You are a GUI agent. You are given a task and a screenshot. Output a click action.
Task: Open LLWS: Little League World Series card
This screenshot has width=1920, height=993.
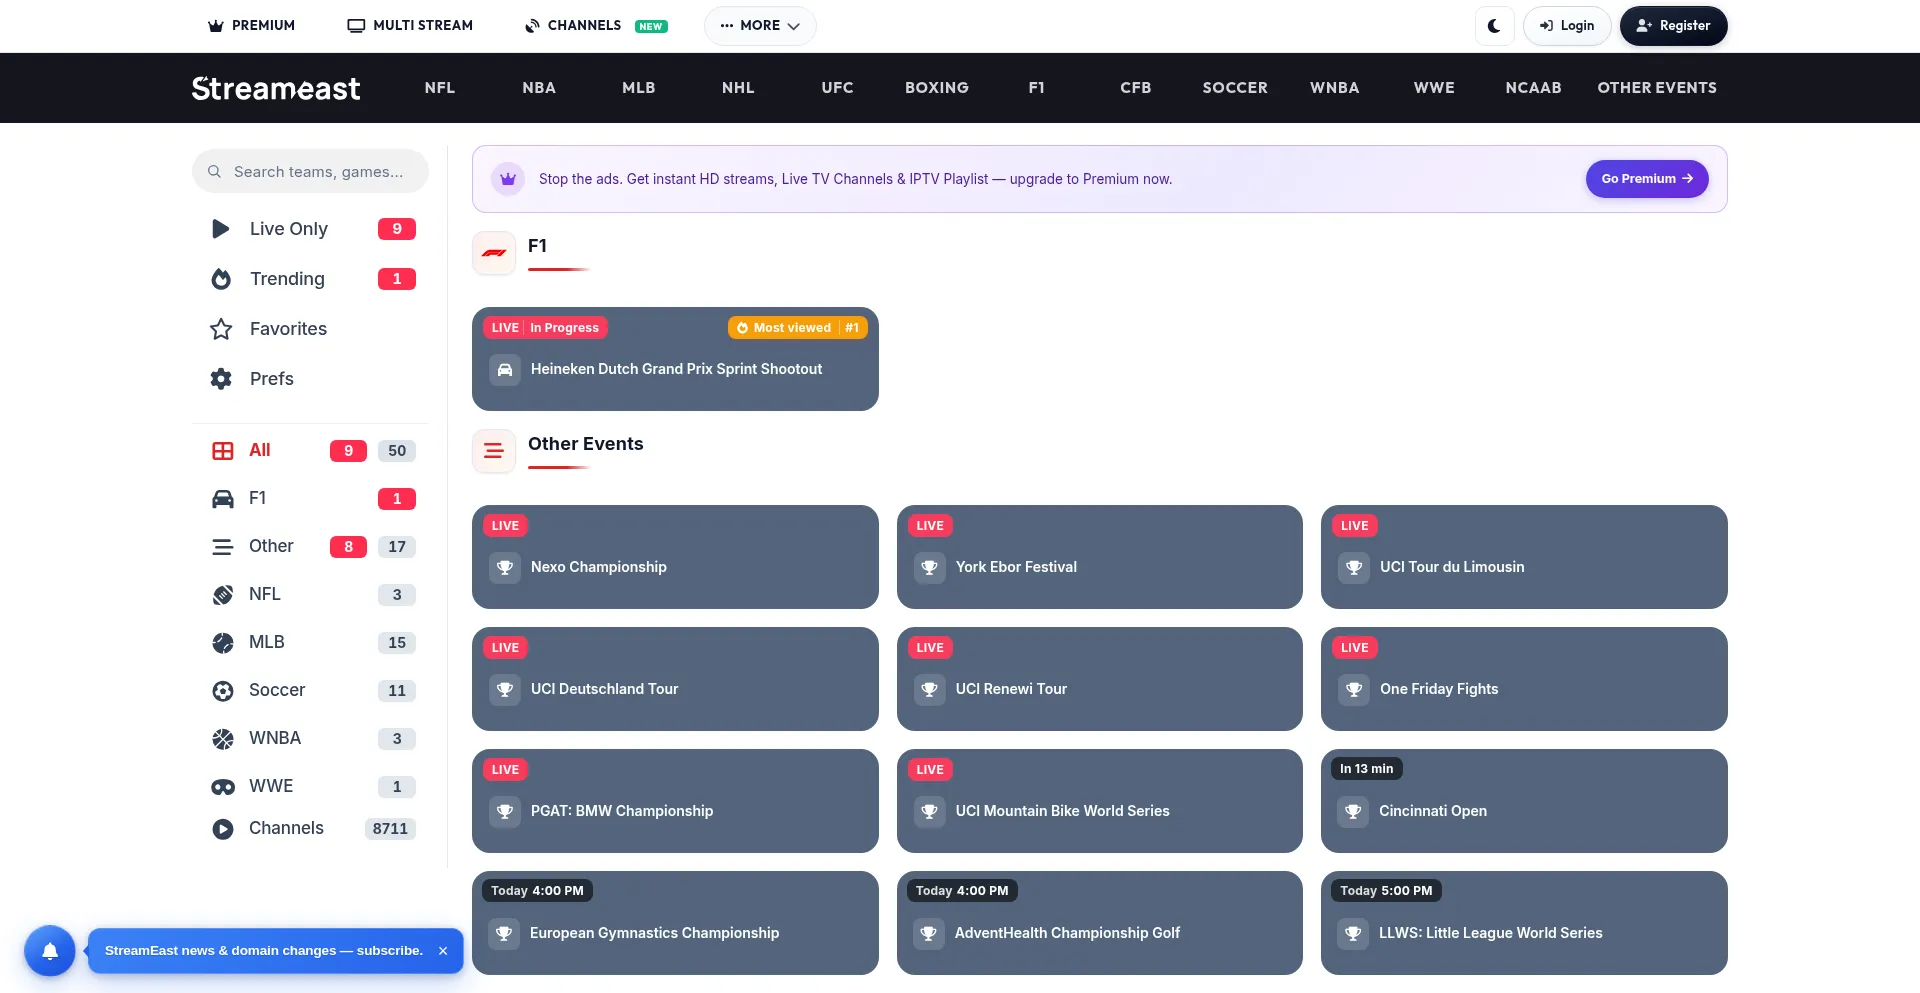pyautogui.click(x=1524, y=923)
